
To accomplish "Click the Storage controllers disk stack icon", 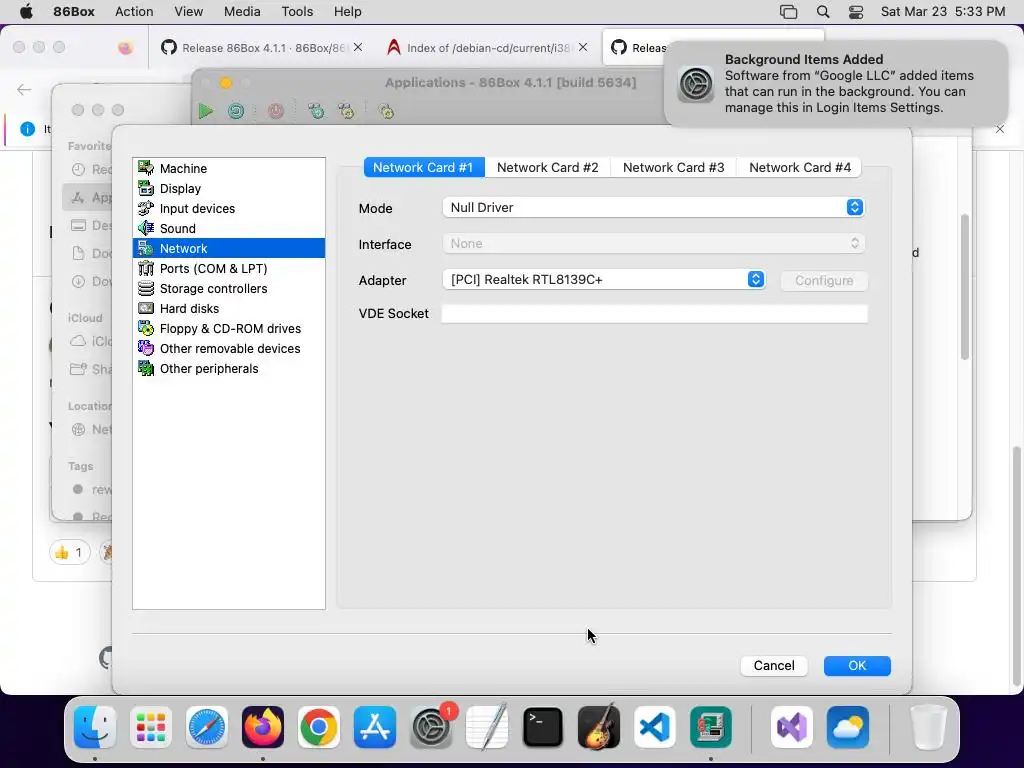I will pos(146,288).
